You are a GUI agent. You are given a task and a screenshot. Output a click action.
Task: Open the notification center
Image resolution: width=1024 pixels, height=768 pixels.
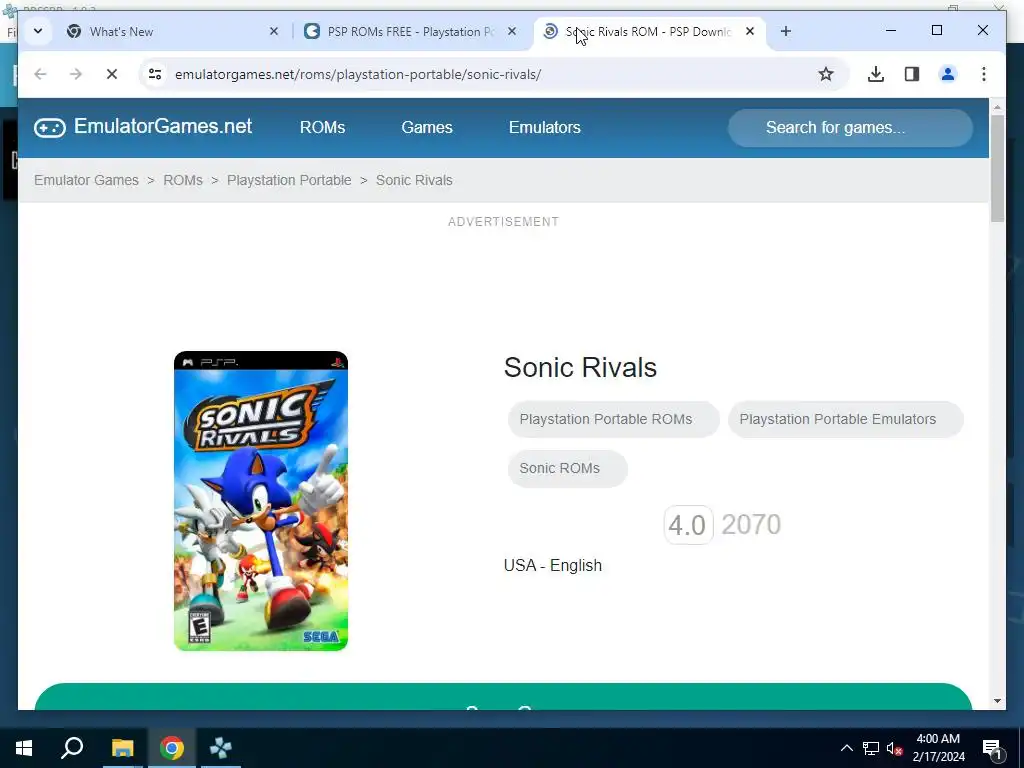pos(993,748)
